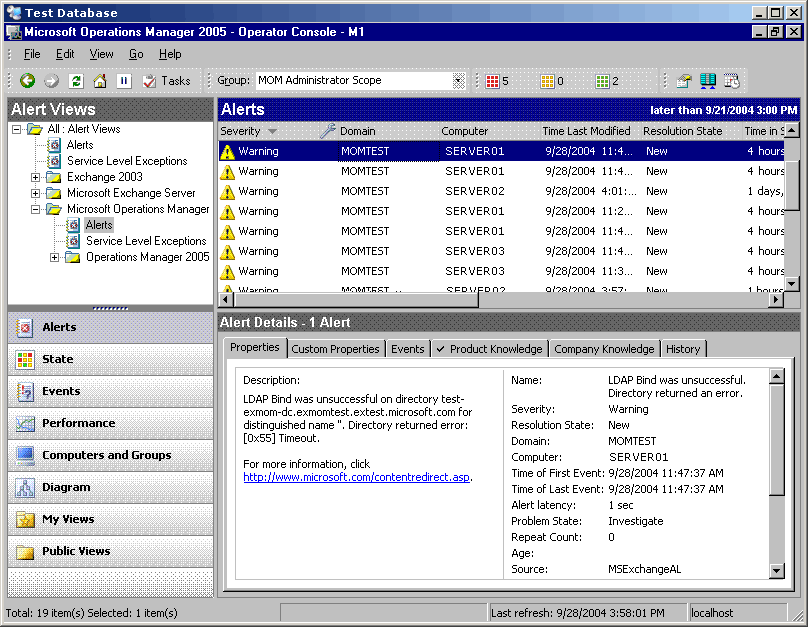
Task: Click the alerts horizontal scroll right arrow
Action: coord(776,300)
